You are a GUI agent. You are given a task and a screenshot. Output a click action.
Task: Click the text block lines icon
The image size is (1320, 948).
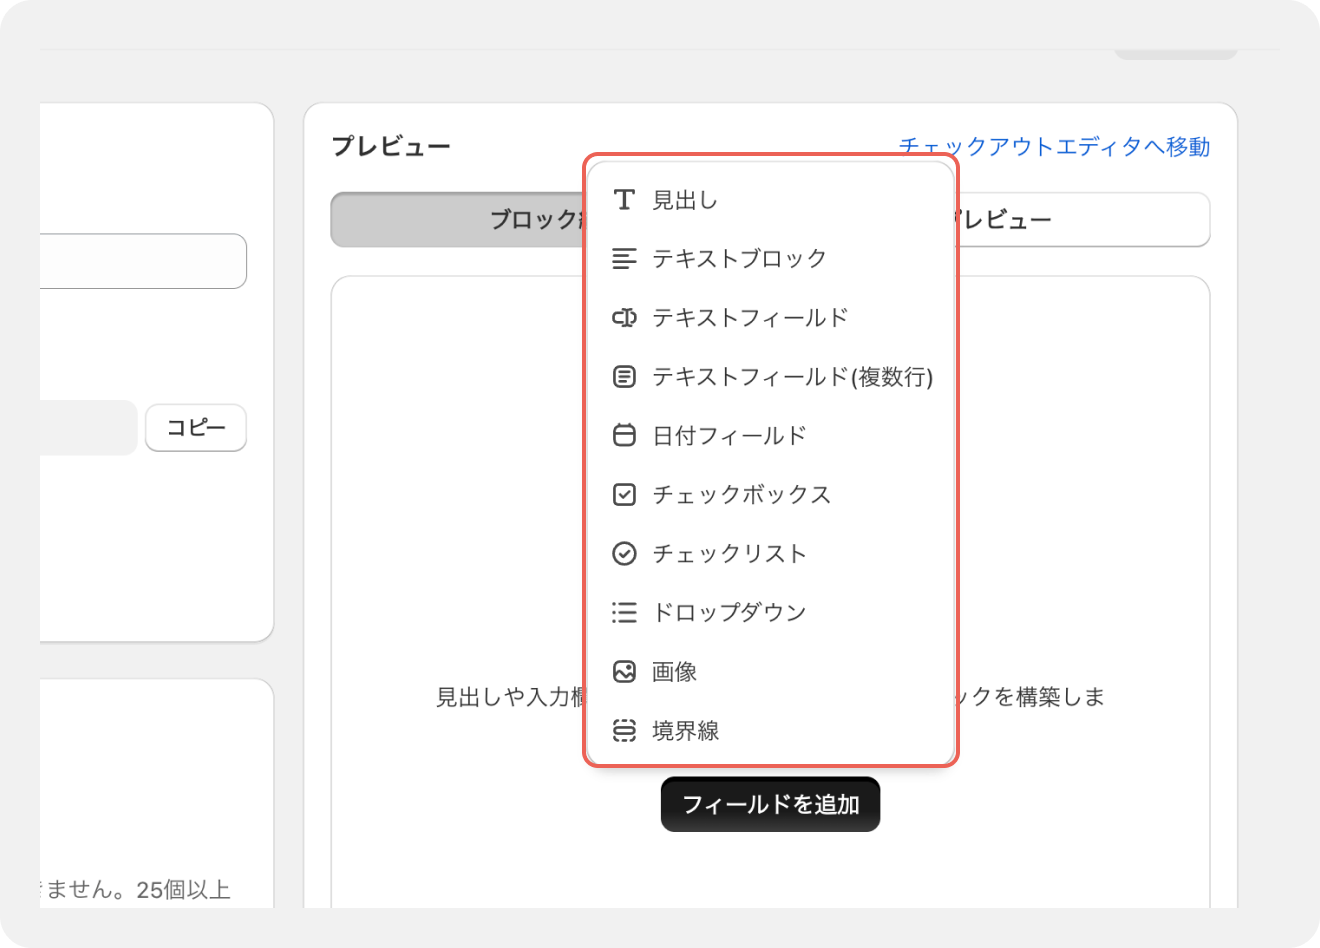(624, 259)
